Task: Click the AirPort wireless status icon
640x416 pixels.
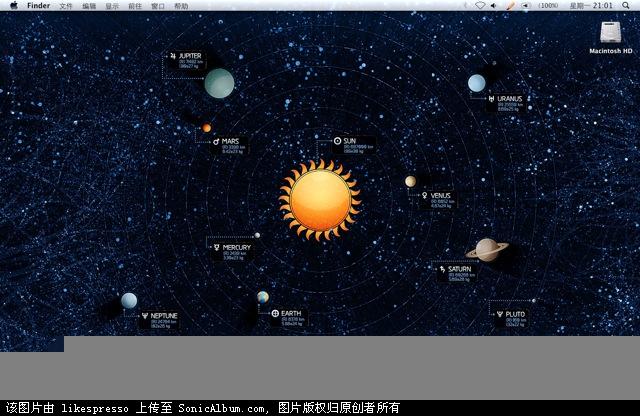Action: [x=480, y=5]
